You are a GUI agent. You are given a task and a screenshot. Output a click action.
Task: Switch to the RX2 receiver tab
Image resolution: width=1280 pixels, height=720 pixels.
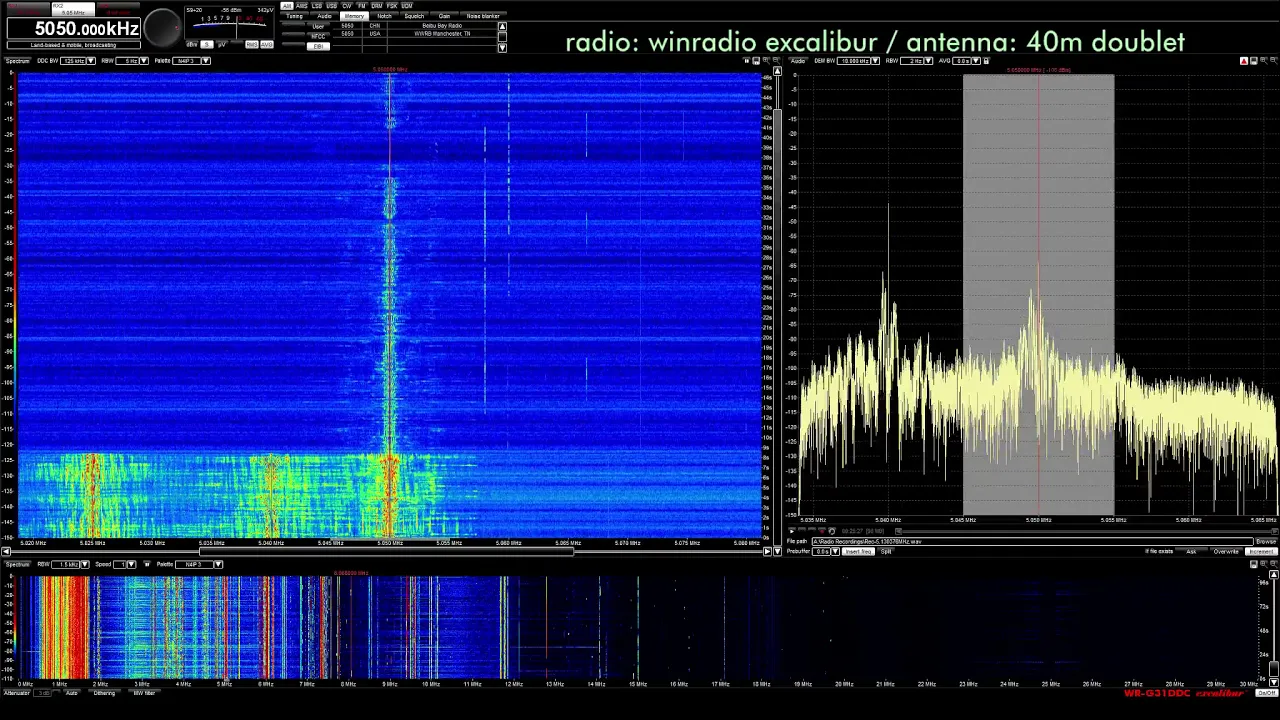(73, 9)
